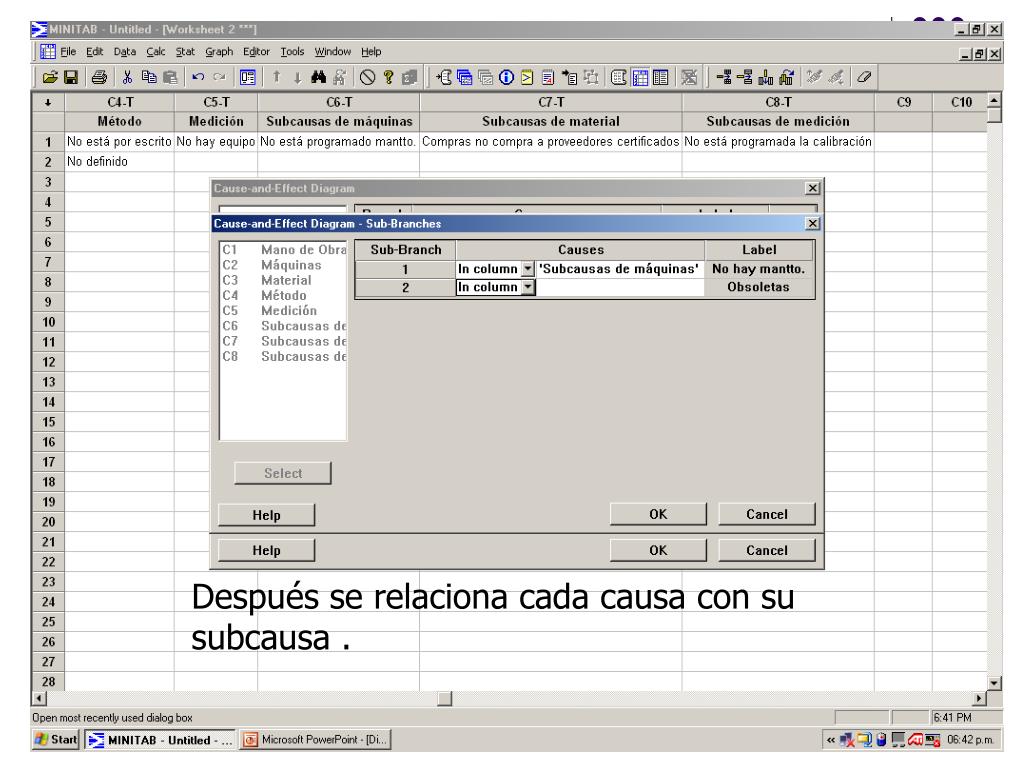Click Help in the Sub-Branches dialog

point(266,515)
